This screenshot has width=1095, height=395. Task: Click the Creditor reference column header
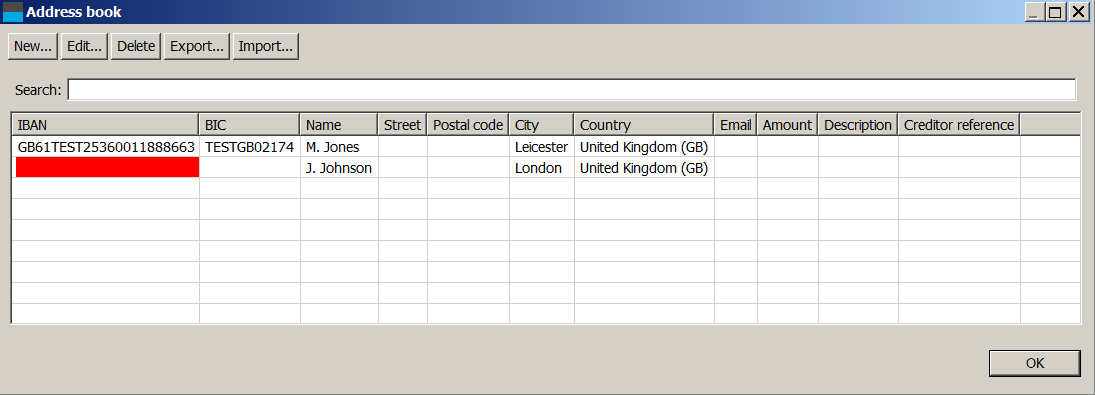click(x=959, y=125)
